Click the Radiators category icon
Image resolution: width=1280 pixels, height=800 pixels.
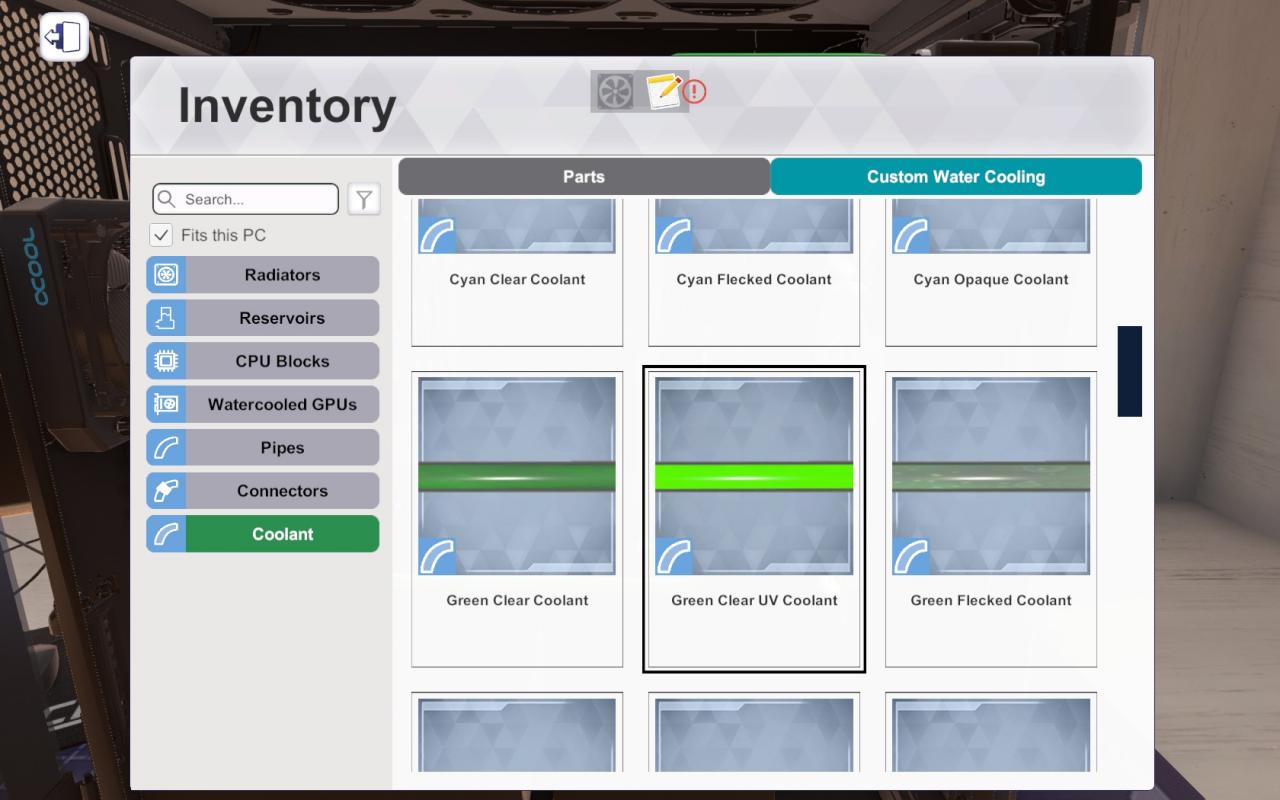166,275
